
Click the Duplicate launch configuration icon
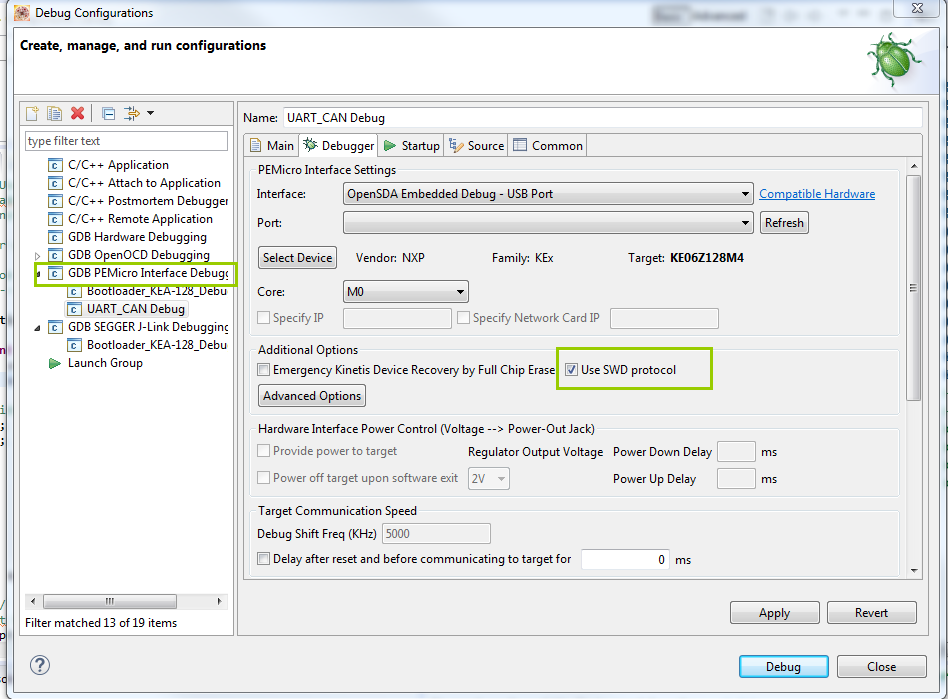[54, 113]
